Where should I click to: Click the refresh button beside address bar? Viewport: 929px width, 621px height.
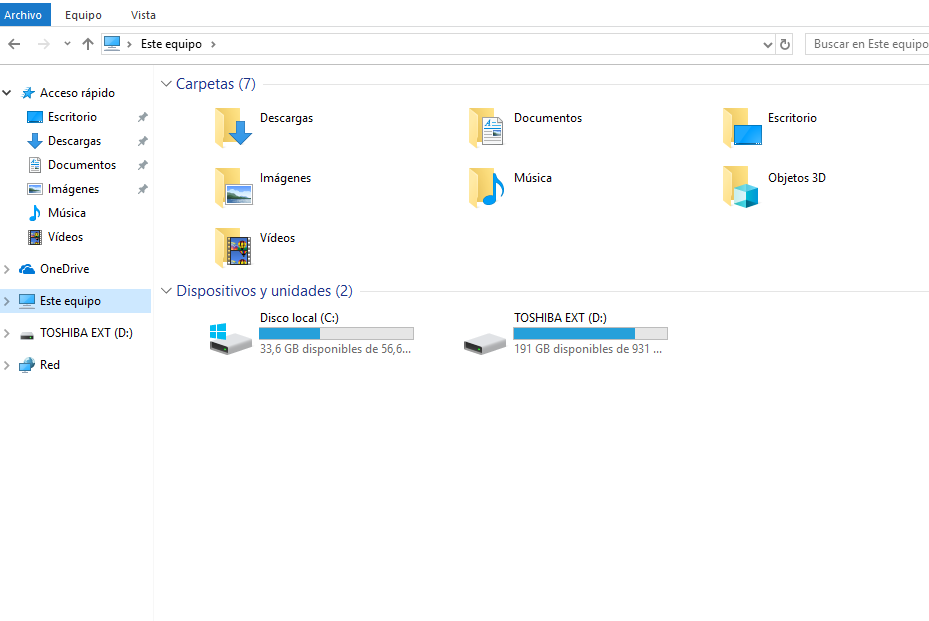tap(785, 44)
